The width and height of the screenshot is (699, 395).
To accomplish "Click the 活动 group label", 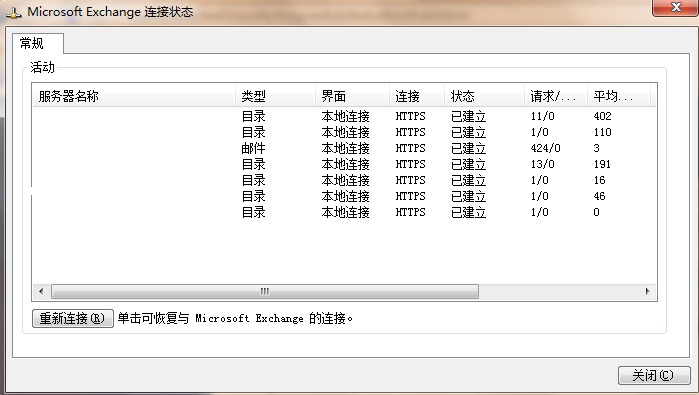I will pos(42,67).
